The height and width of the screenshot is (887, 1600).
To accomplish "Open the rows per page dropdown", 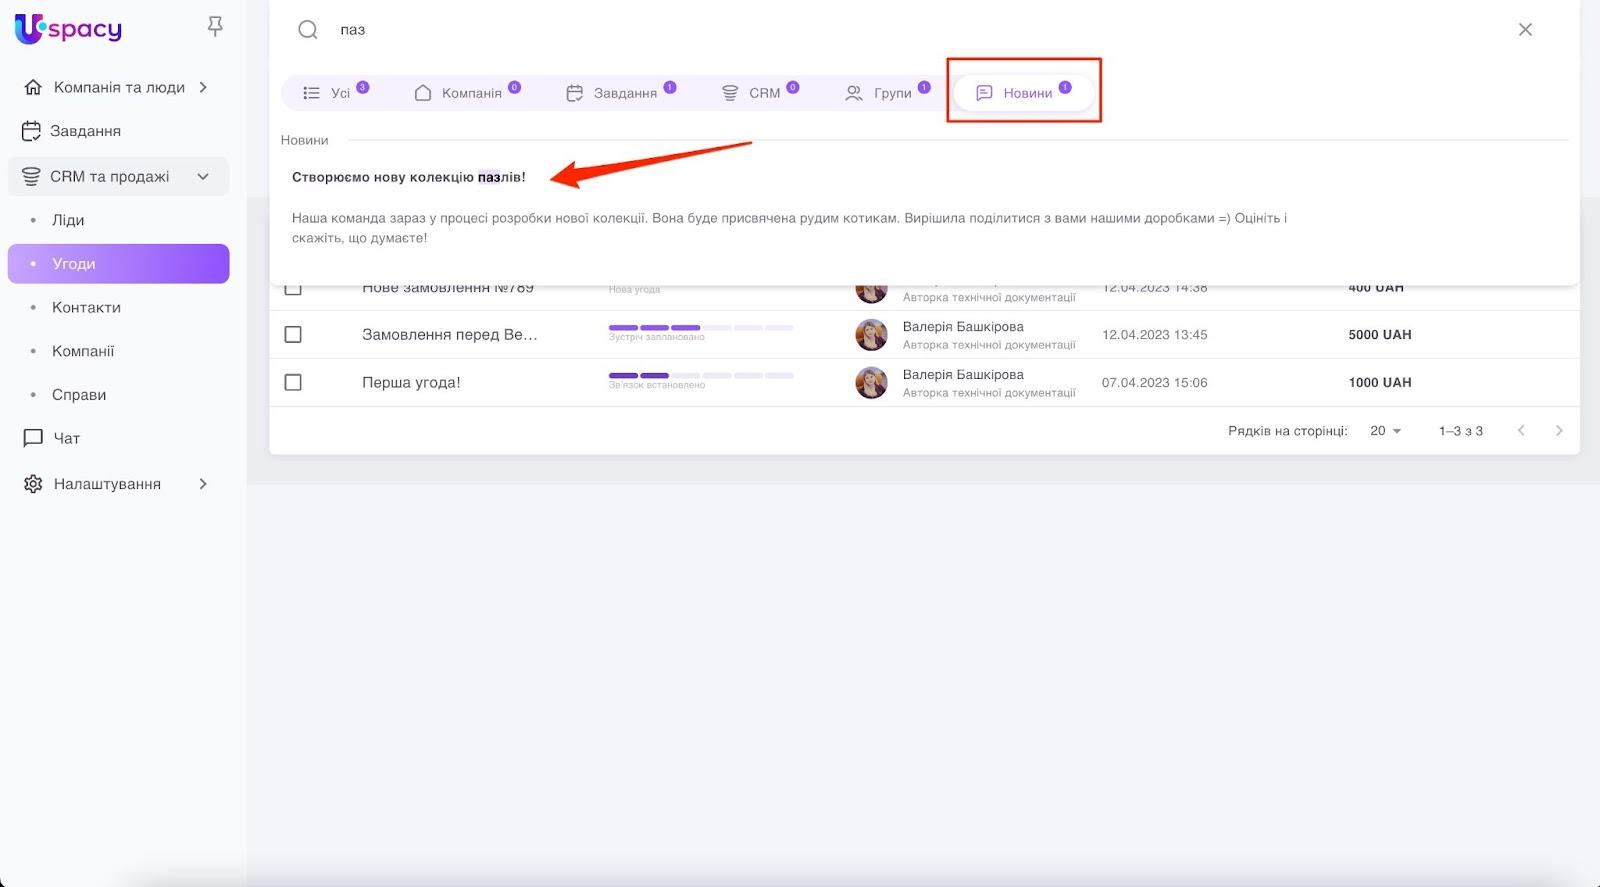I will (1386, 431).
